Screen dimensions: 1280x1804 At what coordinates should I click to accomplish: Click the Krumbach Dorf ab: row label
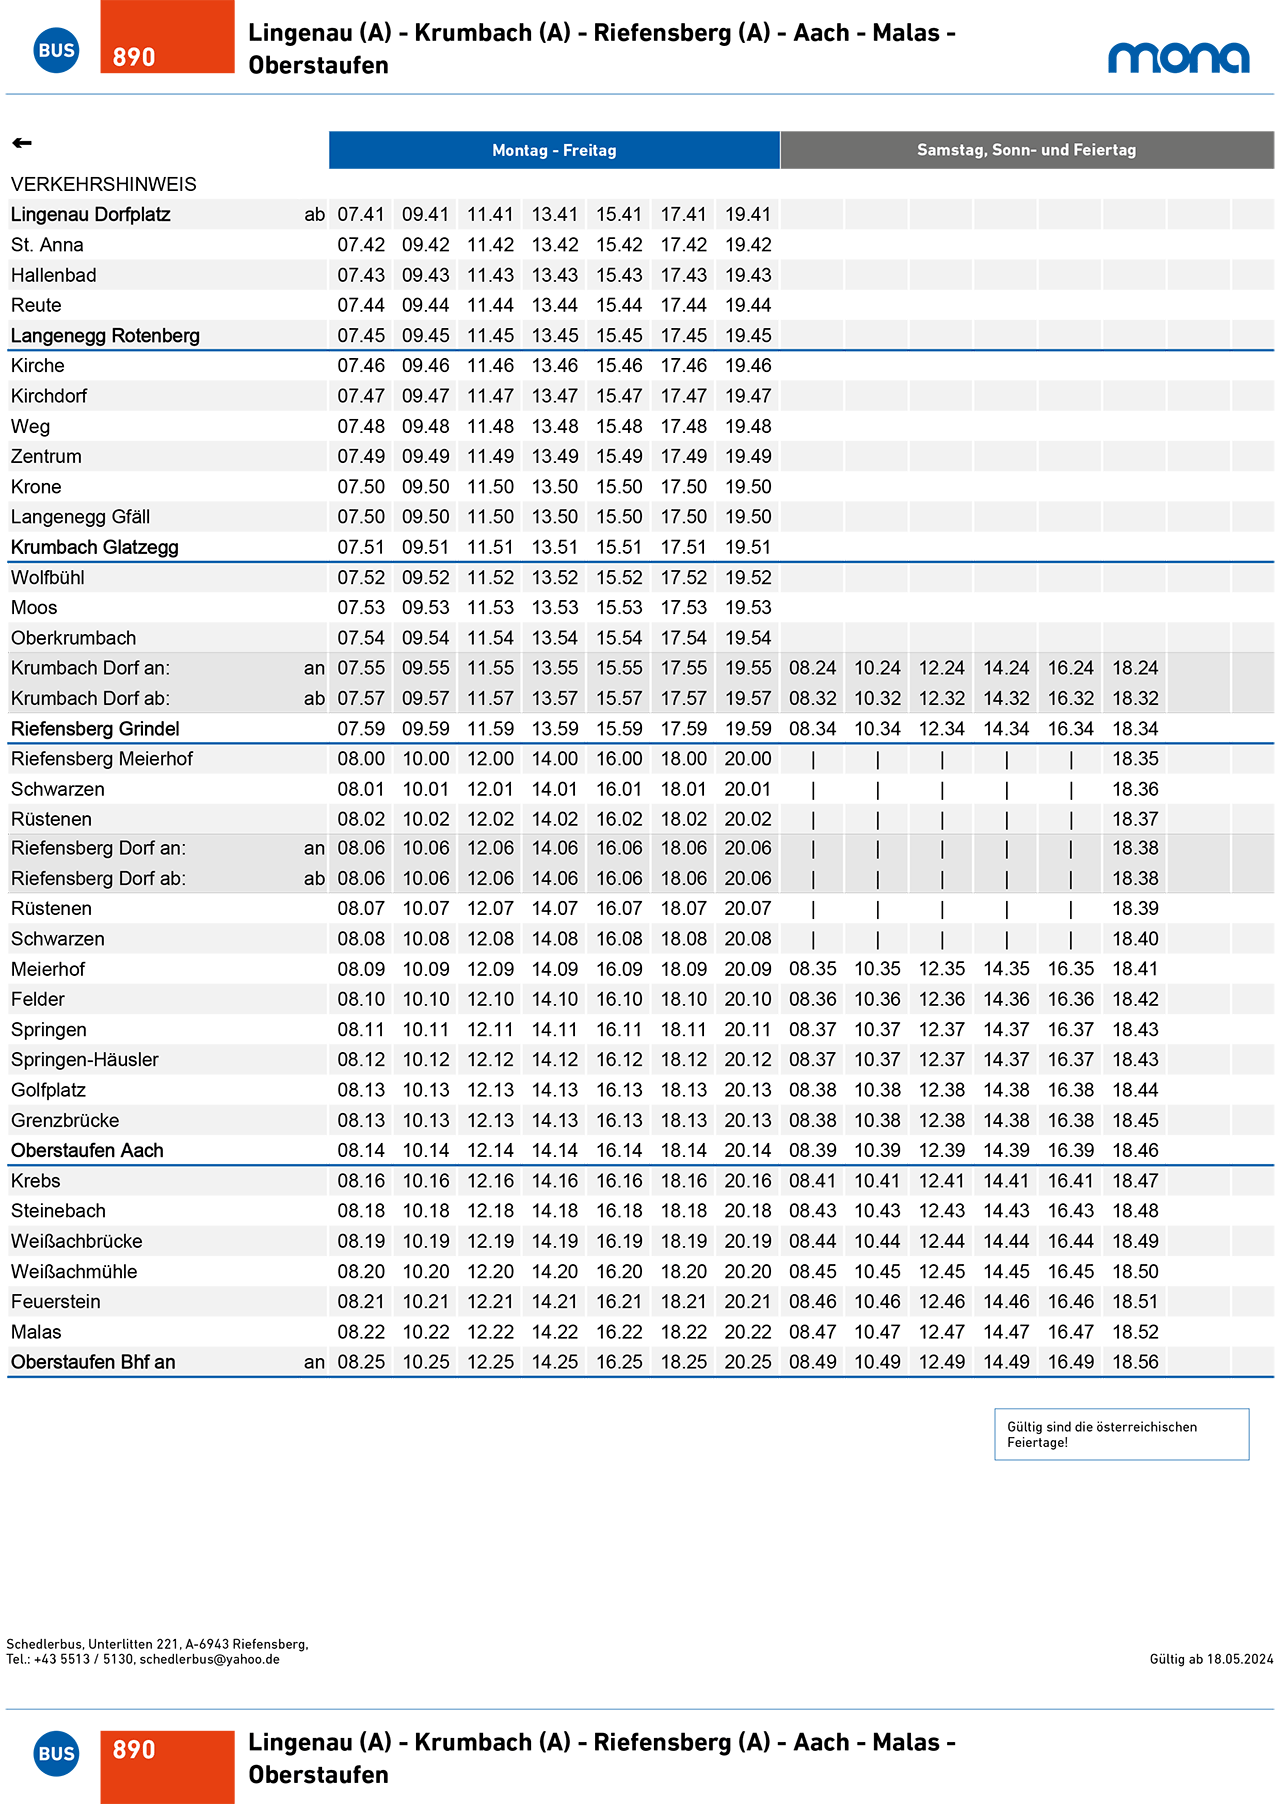pos(90,698)
